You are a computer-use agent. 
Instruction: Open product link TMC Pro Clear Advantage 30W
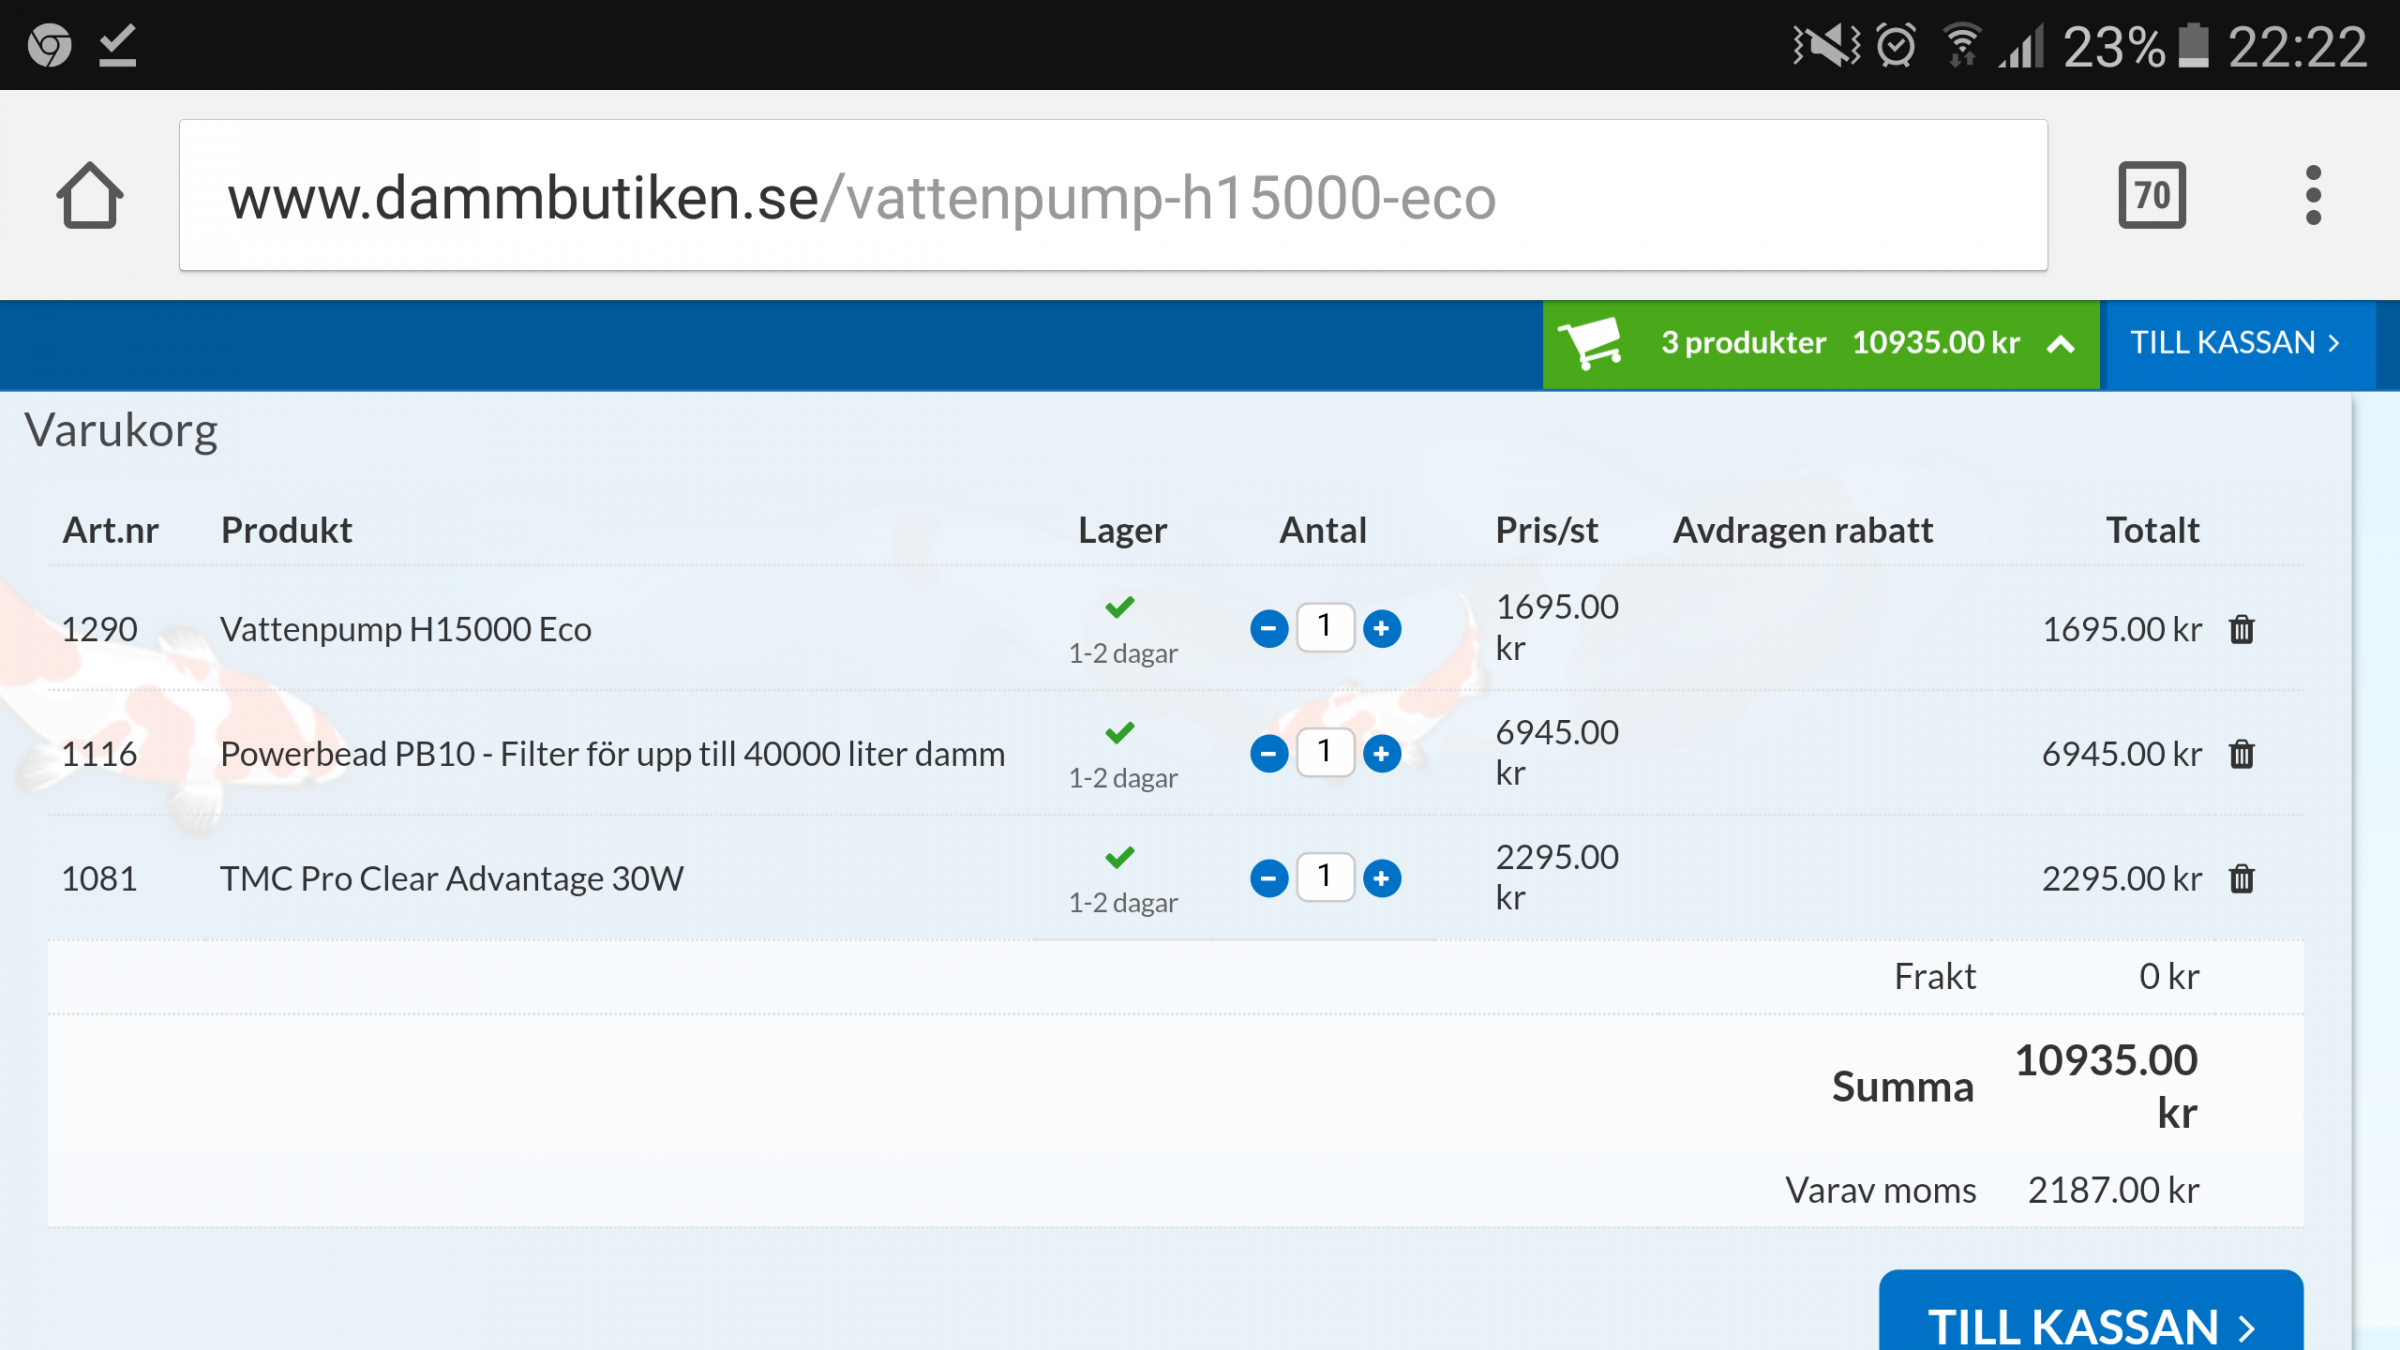pyautogui.click(x=452, y=879)
